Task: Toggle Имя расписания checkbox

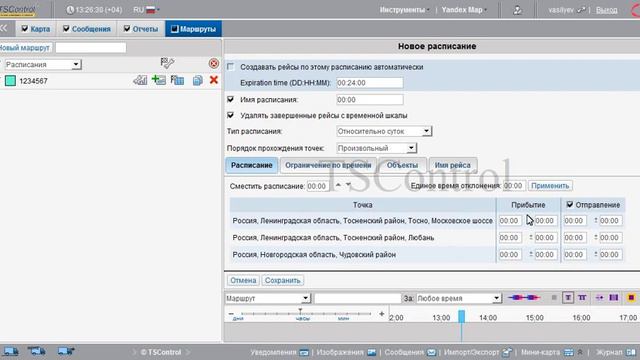Action: [231, 99]
